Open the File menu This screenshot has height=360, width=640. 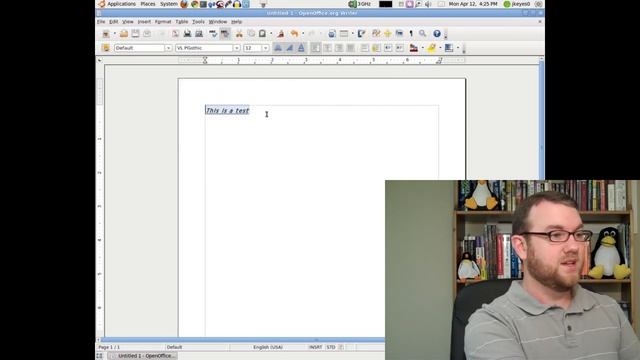point(101,22)
